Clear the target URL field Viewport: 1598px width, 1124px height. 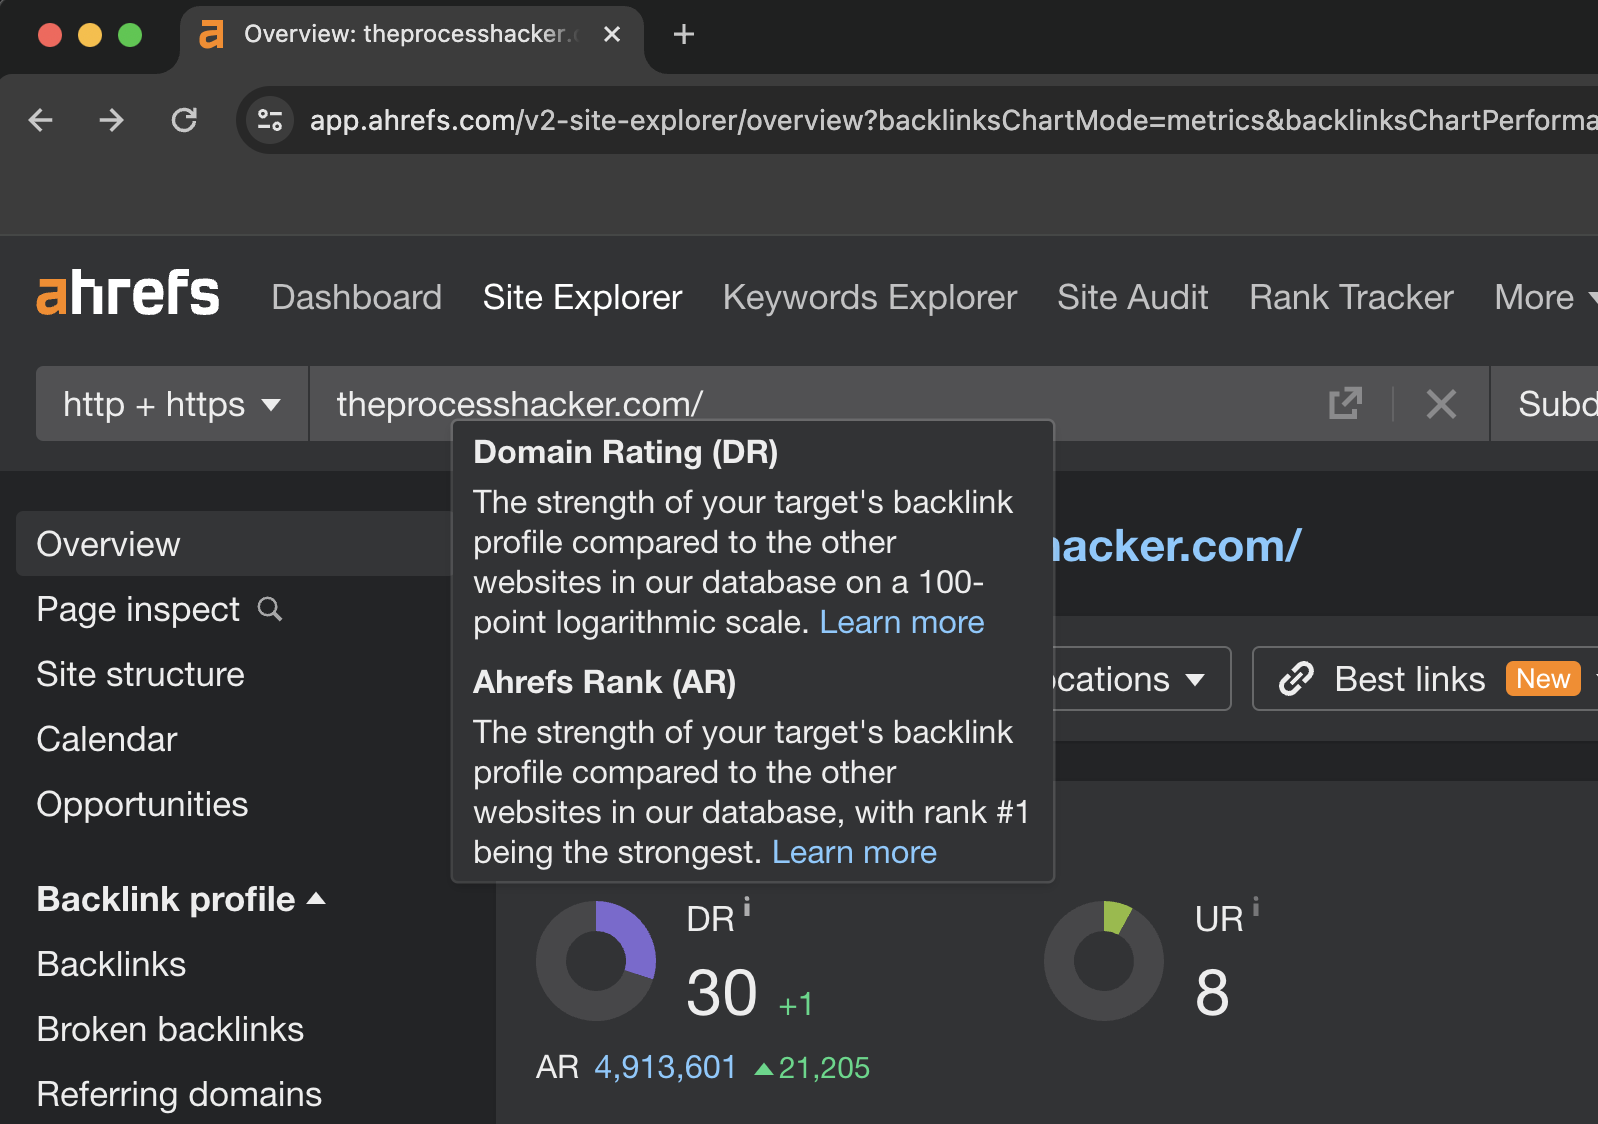(x=1441, y=404)
